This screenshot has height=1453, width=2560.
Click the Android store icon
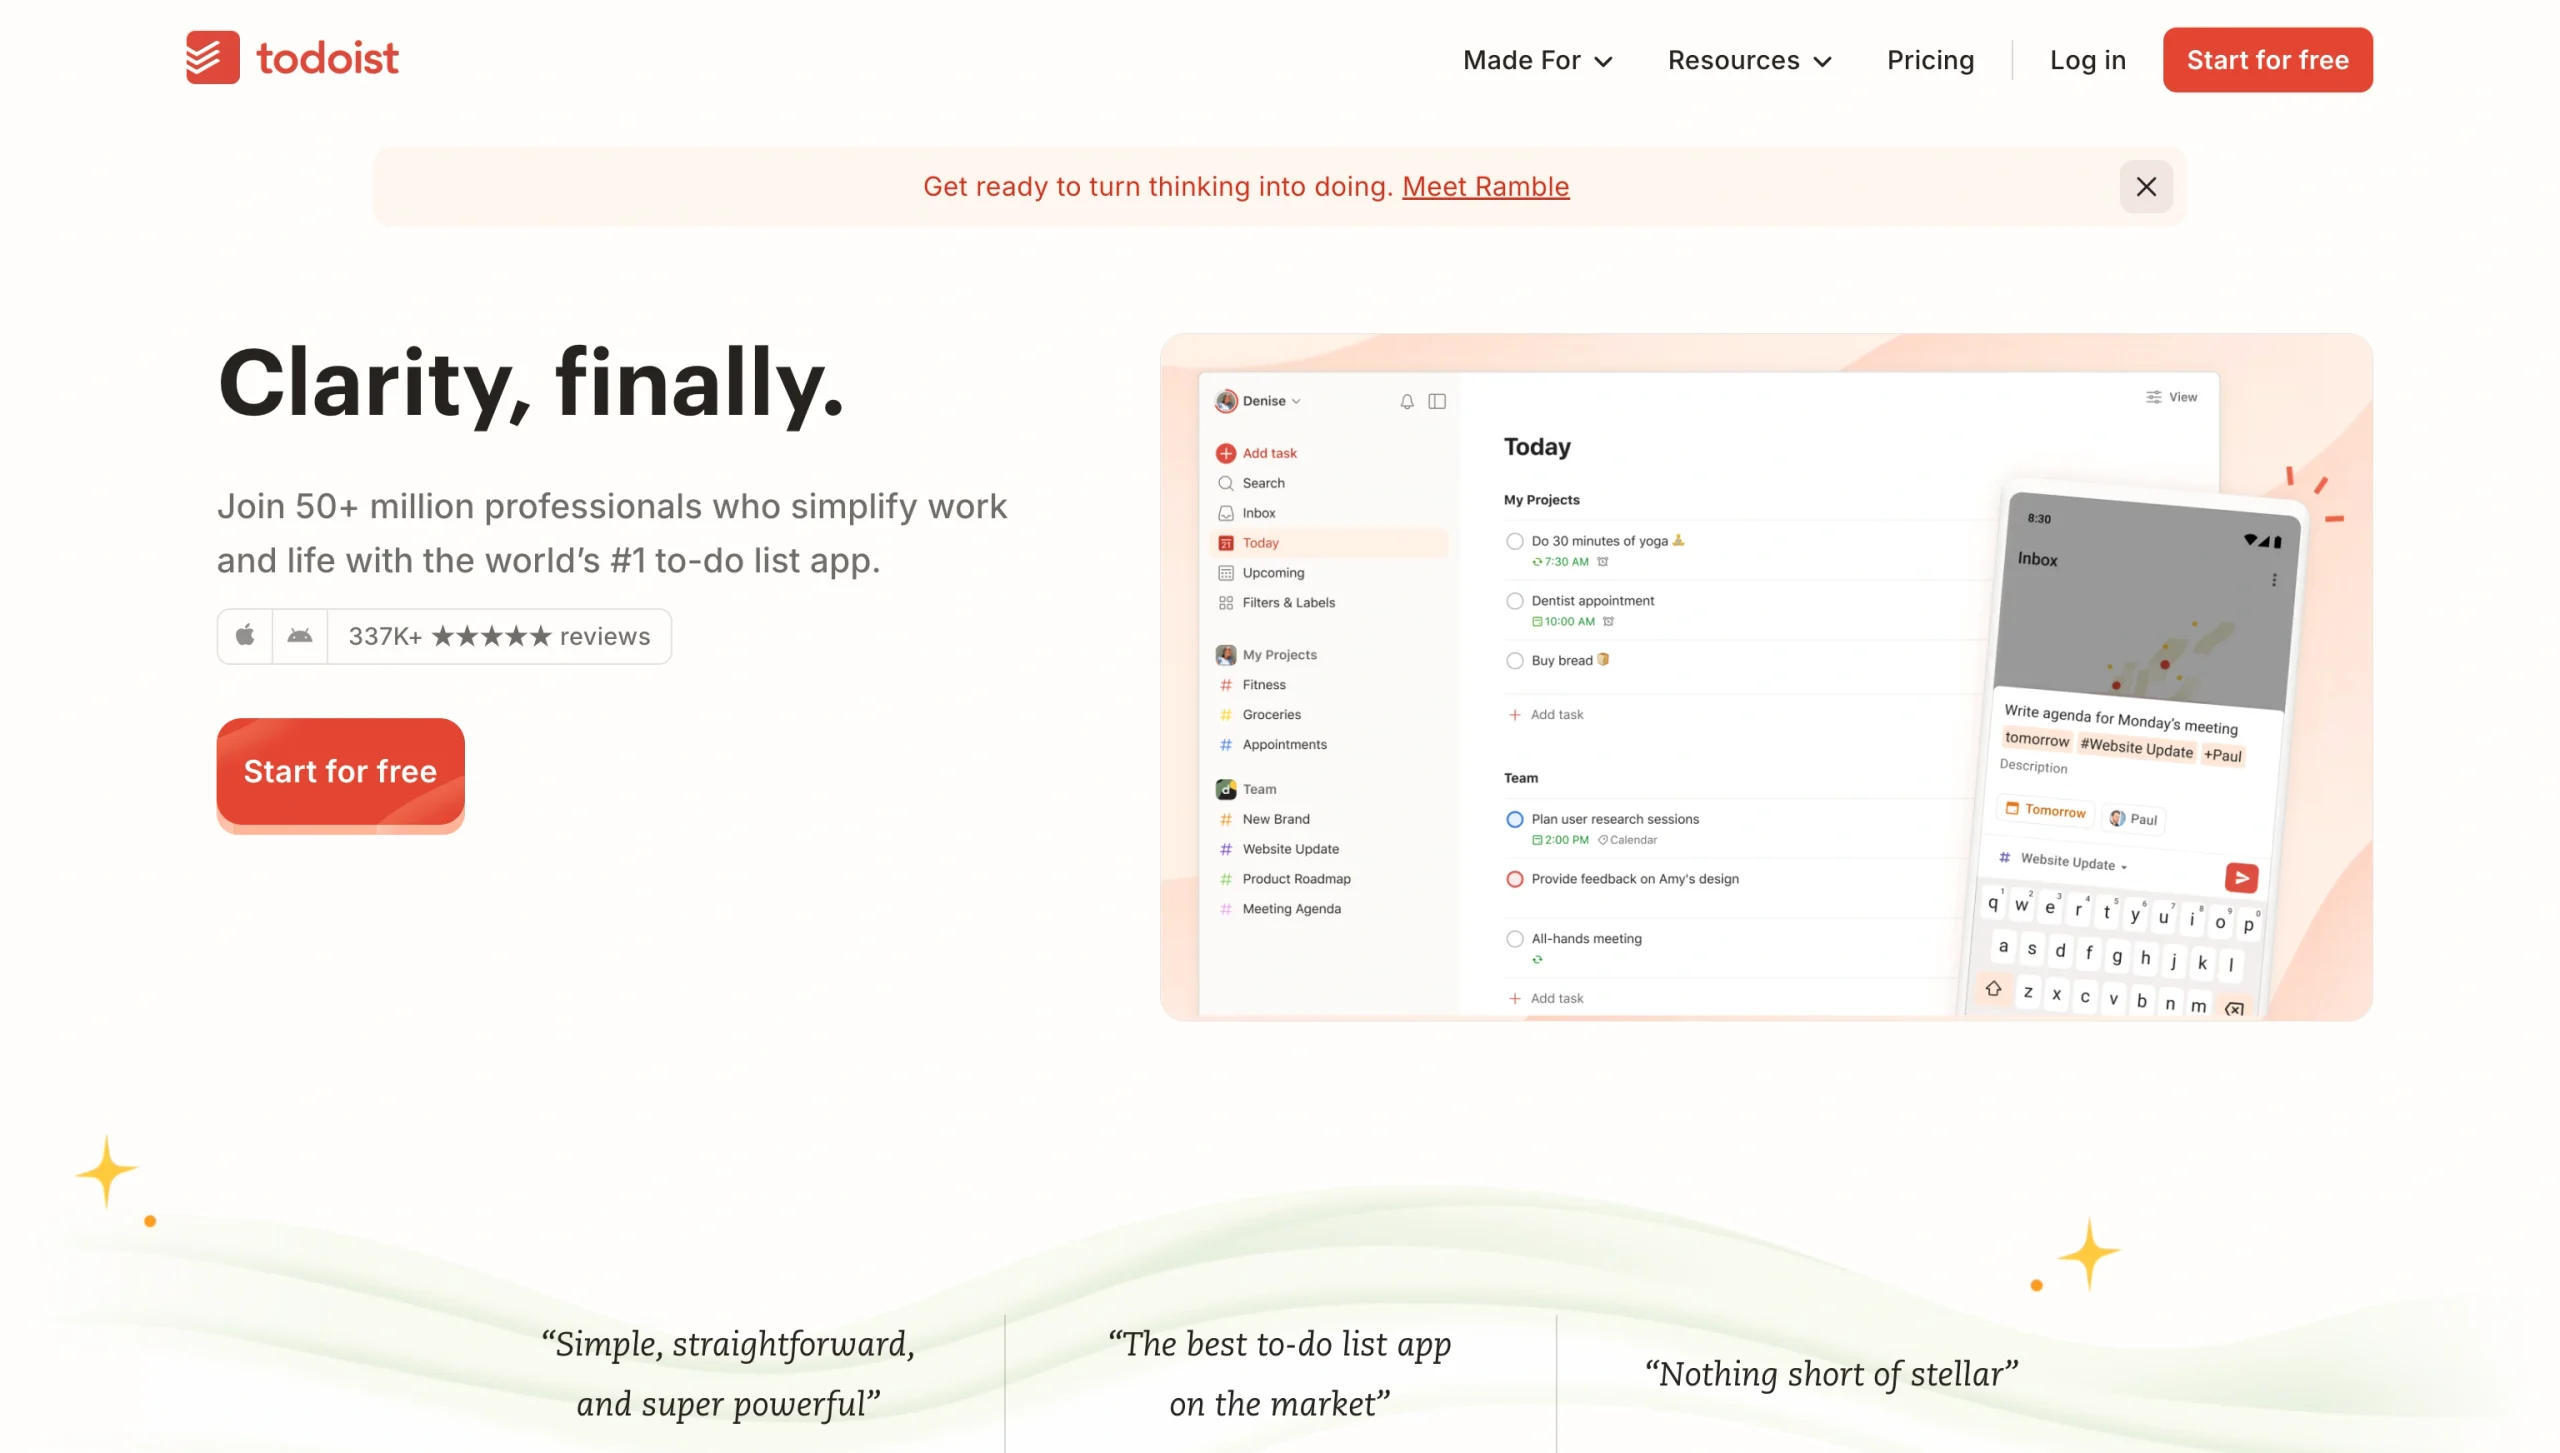click(x=300, y=636)
